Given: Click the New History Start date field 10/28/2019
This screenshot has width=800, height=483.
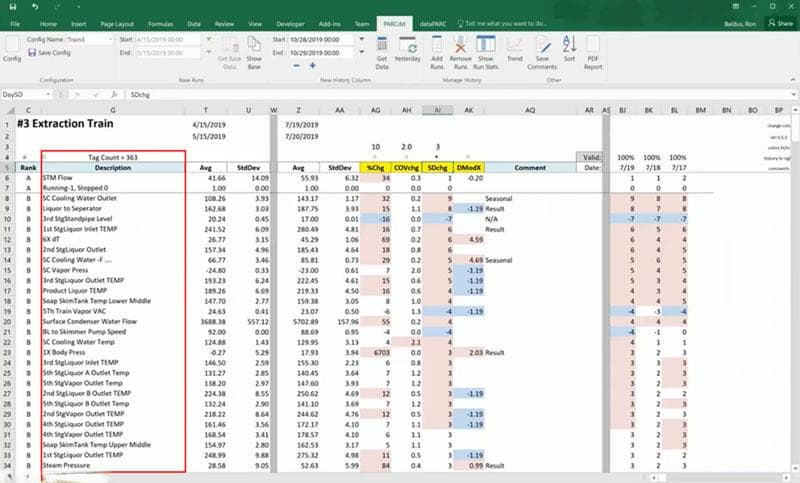Looking at the screenshot, I should click(321, 39).
